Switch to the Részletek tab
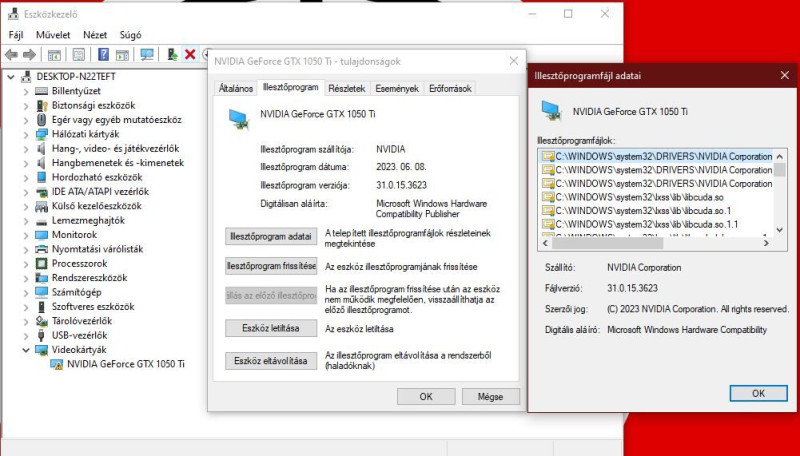Screen dimensions: 800x456 (347, 88)
